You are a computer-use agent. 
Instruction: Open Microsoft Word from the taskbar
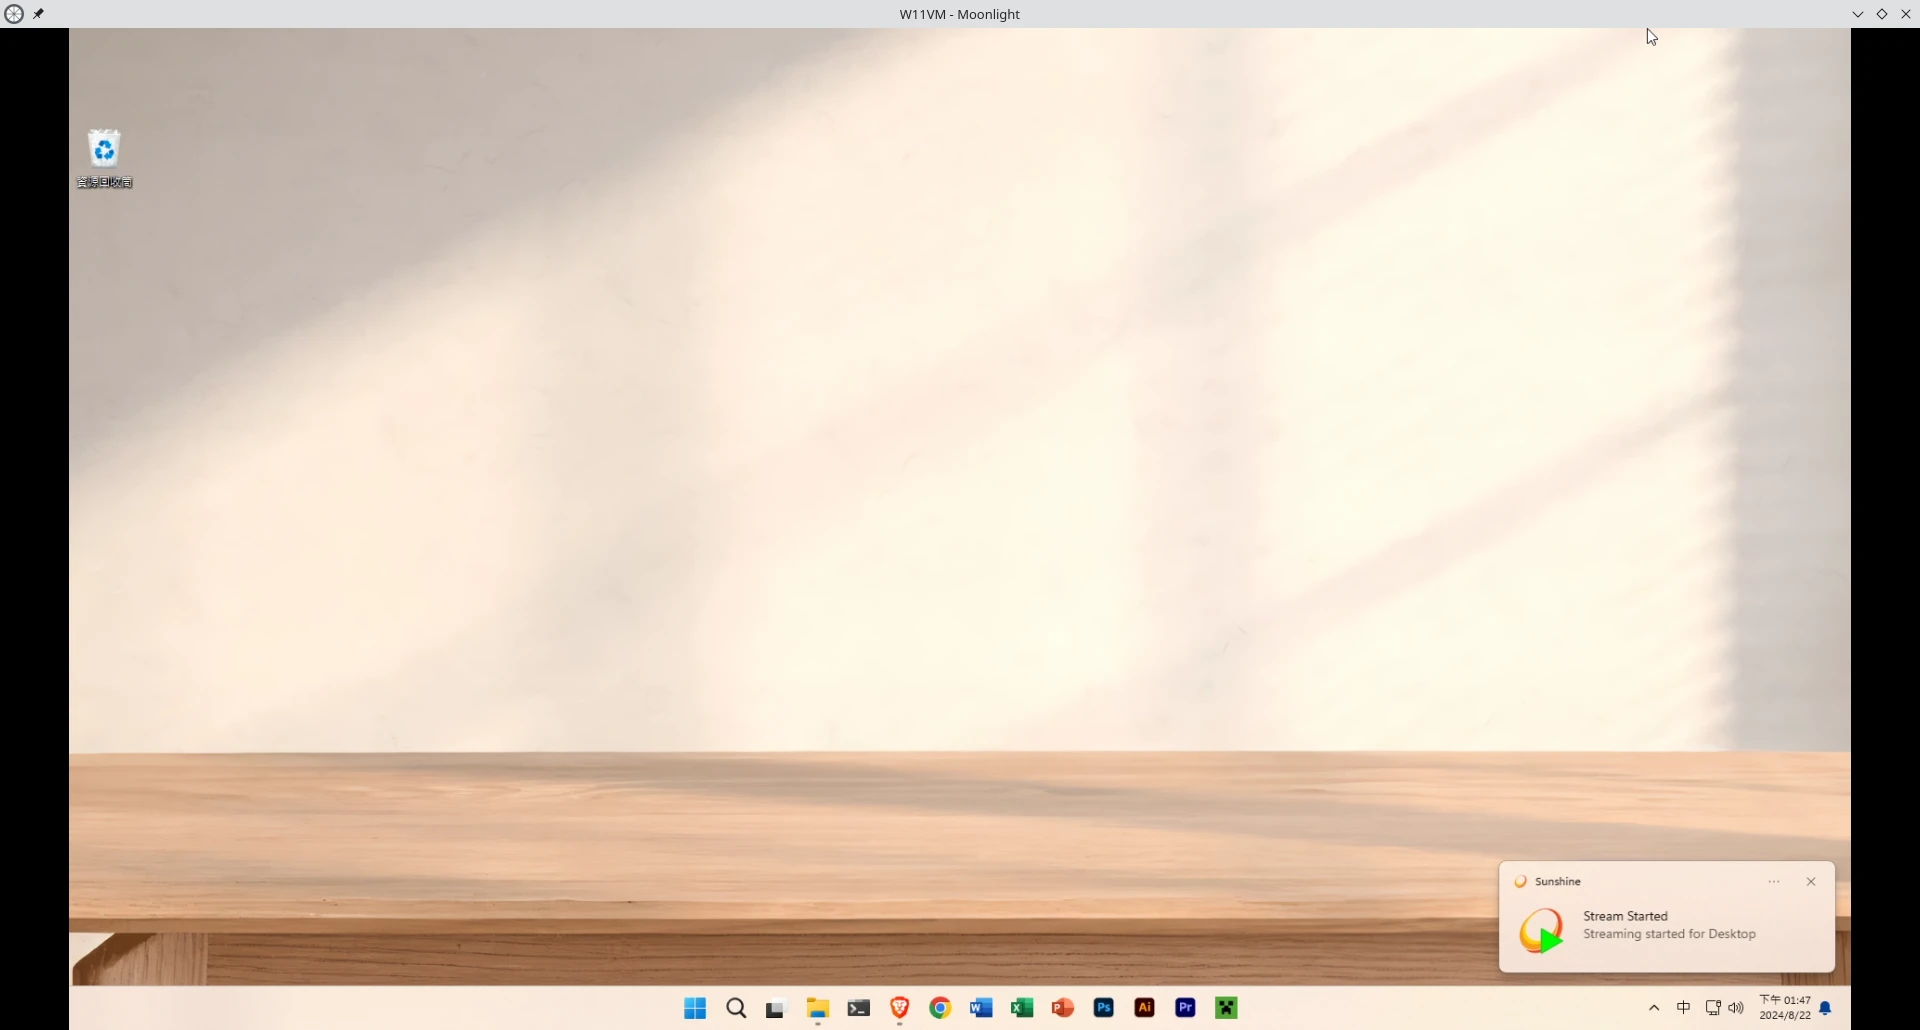click(x=981, y=1008)
